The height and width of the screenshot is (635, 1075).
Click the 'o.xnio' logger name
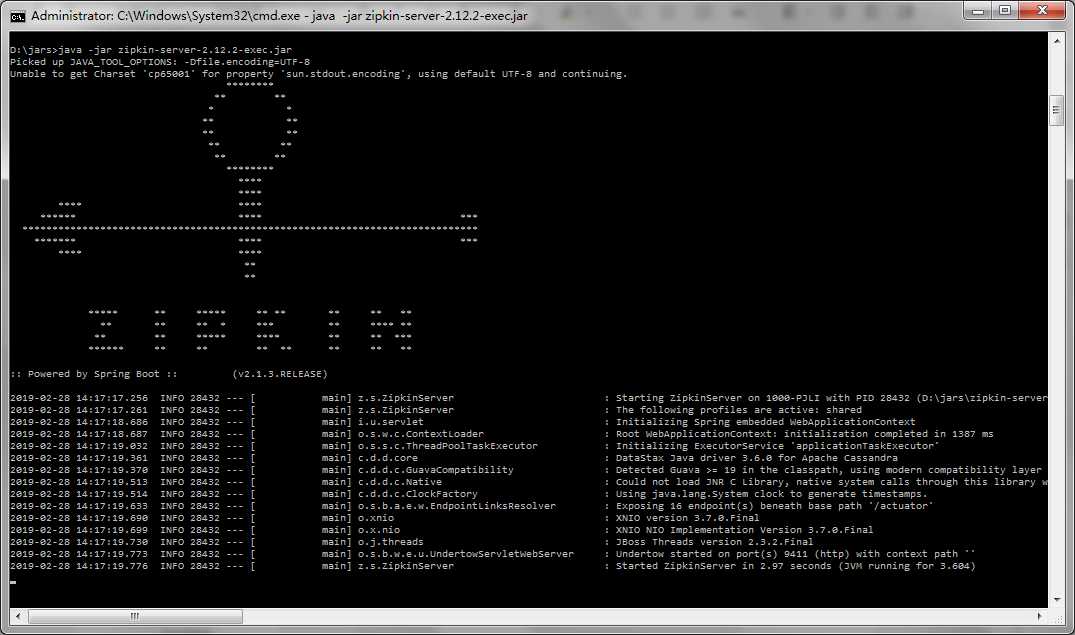pyautogui.click(x=376, y=518)
